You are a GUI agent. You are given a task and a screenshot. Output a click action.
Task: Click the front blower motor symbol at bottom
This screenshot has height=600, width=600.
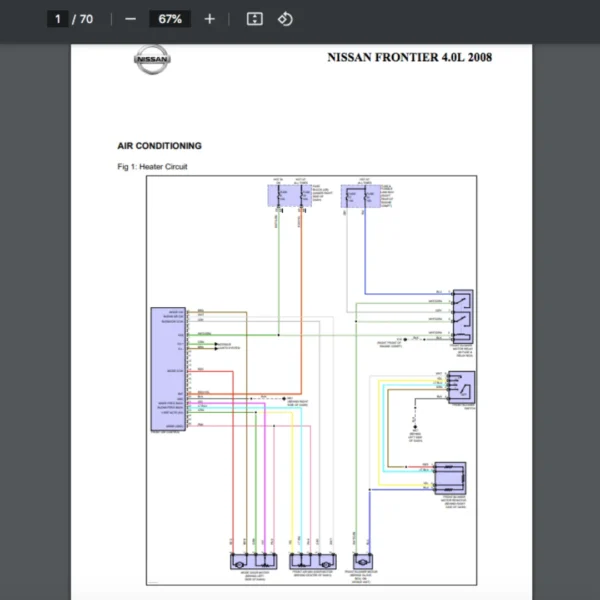click(x=363, y=561)
